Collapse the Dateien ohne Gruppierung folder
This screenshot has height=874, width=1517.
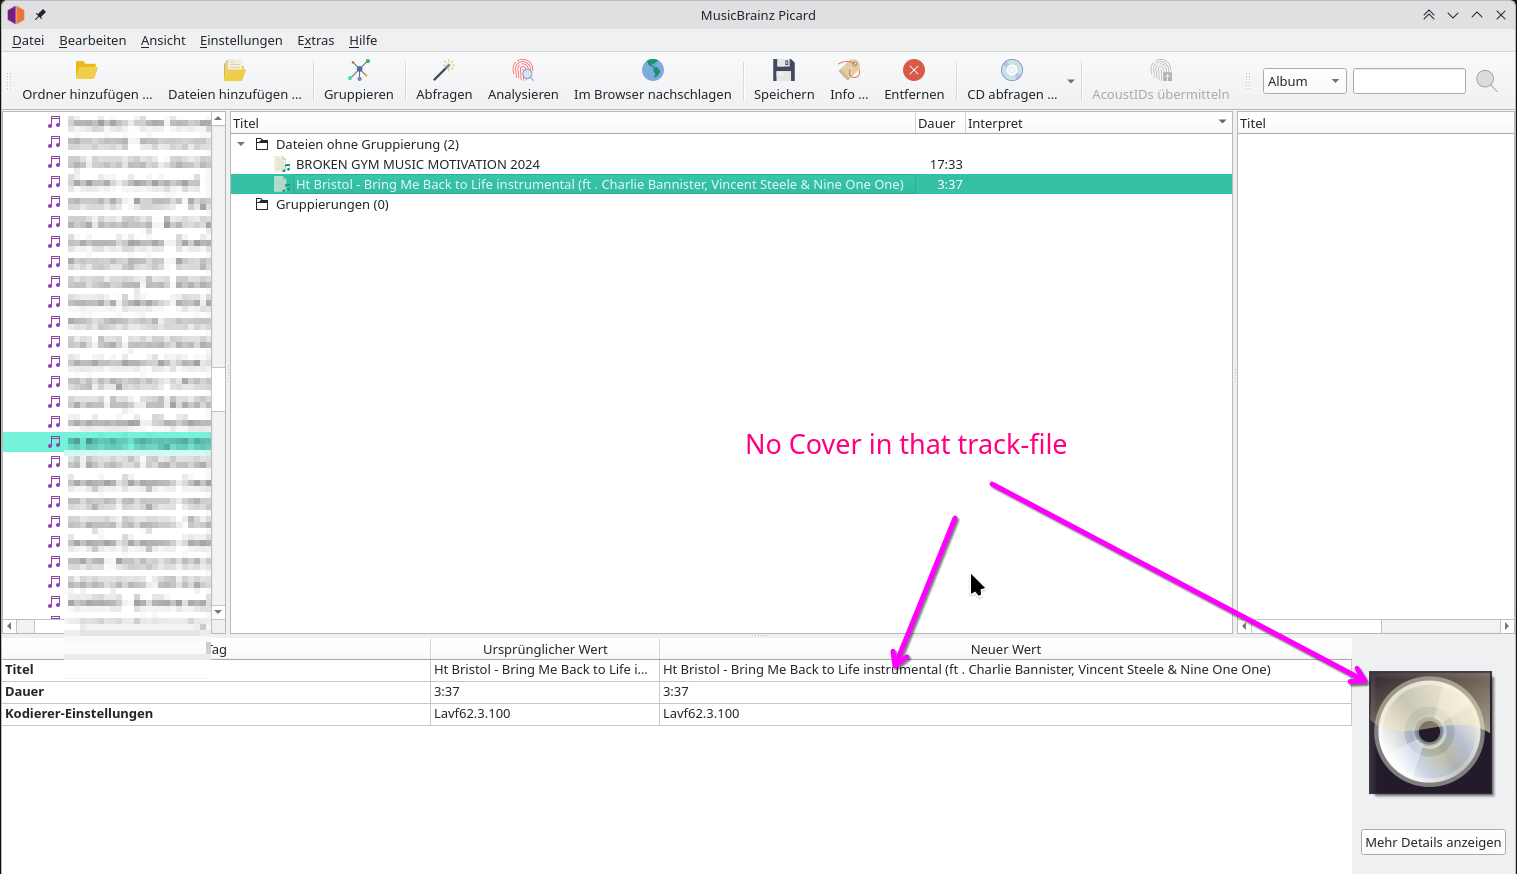click(241, 144)
